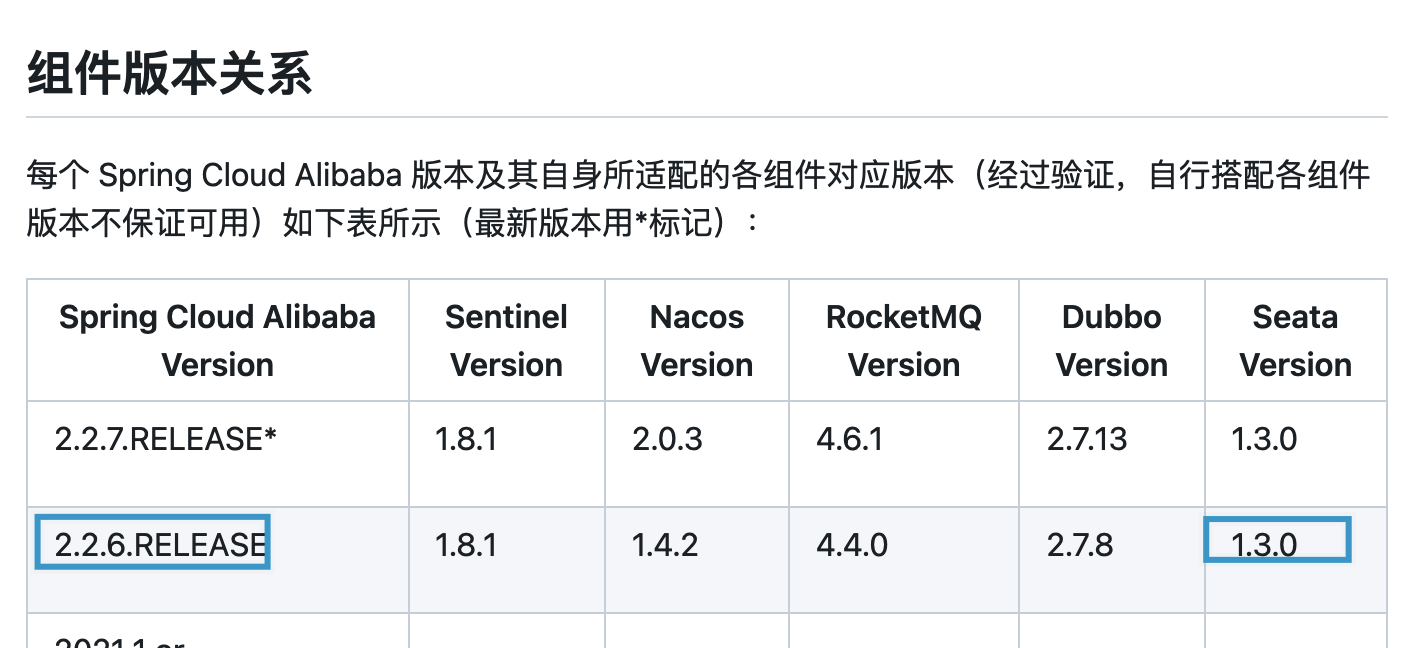Click the RocketMQ Version column header
This screenshot has height=648, width=1410.
903,341
